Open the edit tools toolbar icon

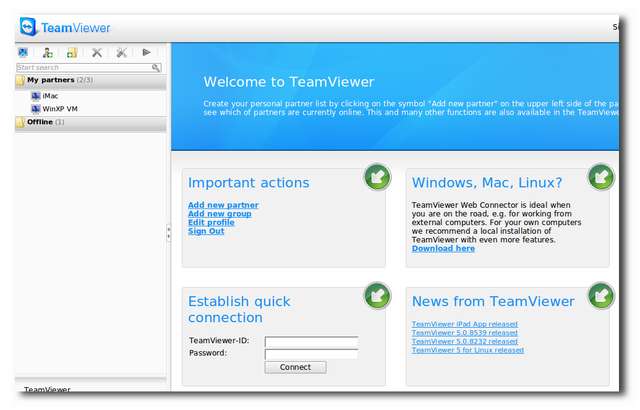point(121,53)
